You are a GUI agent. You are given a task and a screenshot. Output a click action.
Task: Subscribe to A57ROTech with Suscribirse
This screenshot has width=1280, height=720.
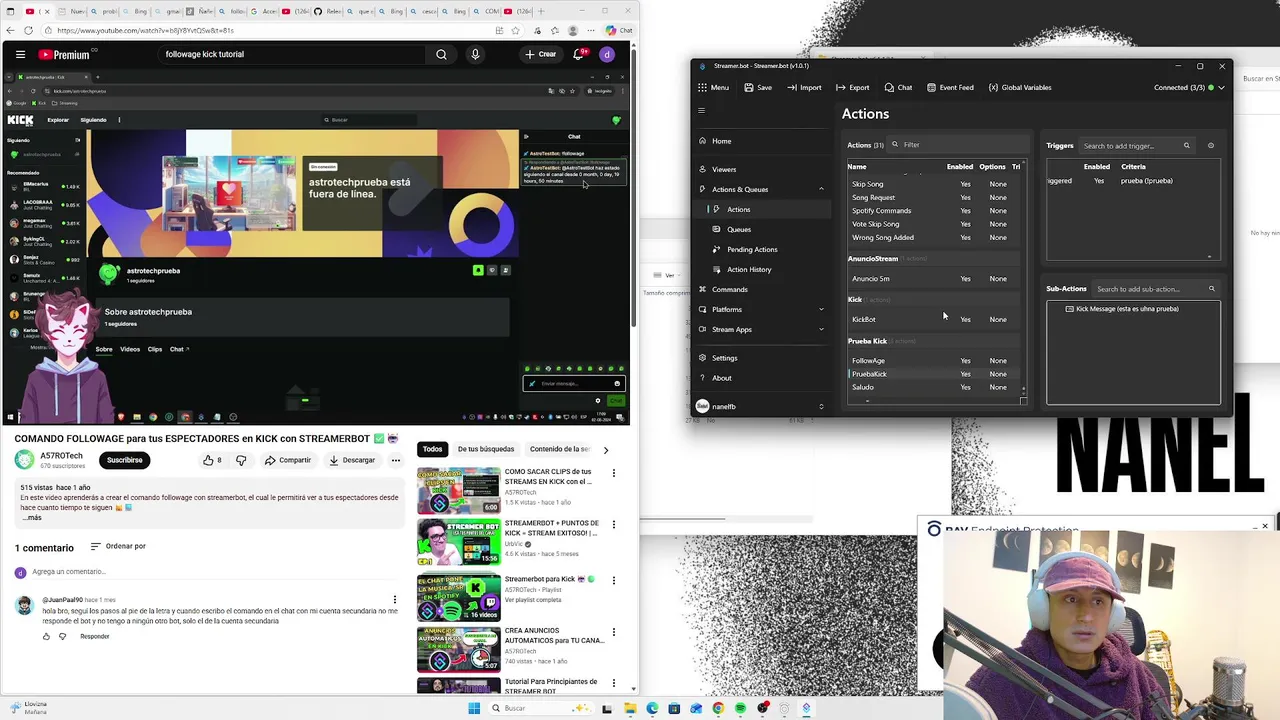tap(125, 460)
